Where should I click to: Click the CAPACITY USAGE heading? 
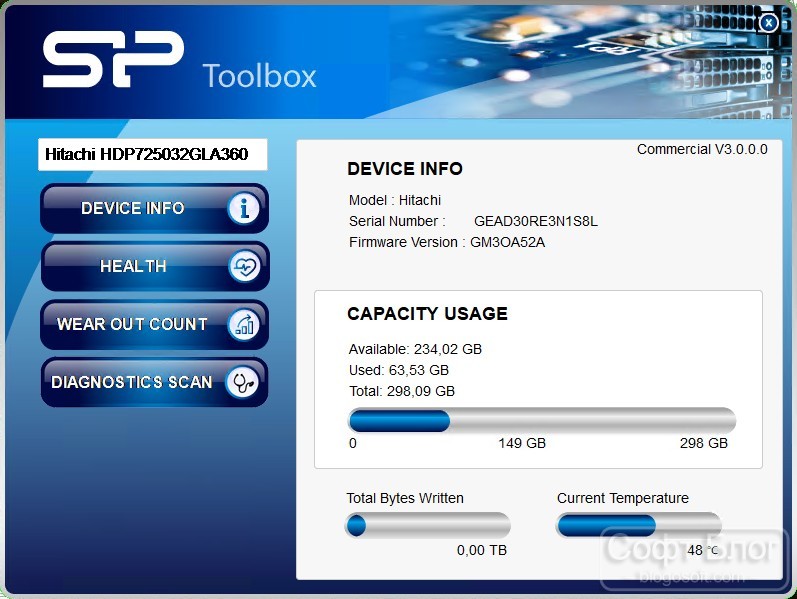click(427, 314)
